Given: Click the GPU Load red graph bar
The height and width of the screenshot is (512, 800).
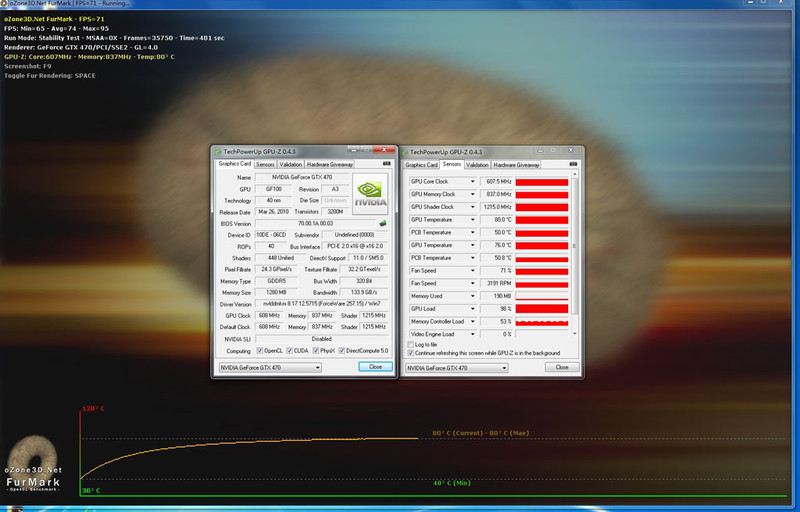Looking at the screenshot, I should [x=542, y=309].
